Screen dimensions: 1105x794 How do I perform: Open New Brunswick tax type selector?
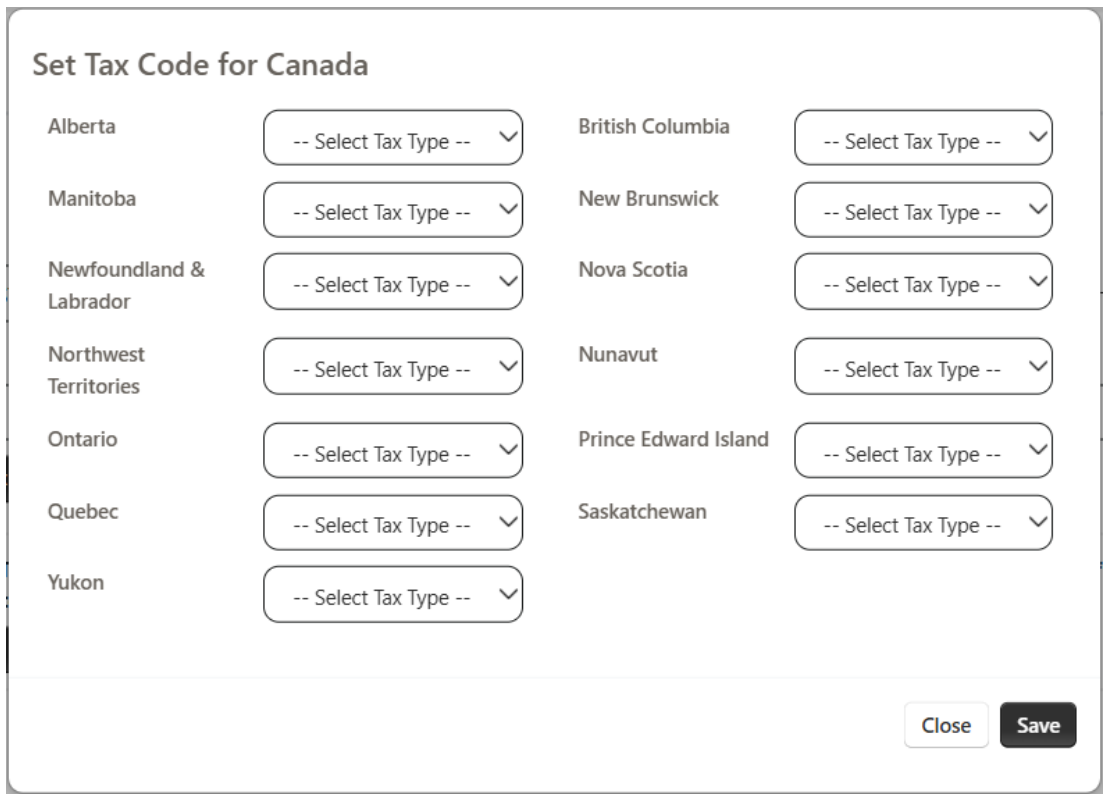[923, 210]
